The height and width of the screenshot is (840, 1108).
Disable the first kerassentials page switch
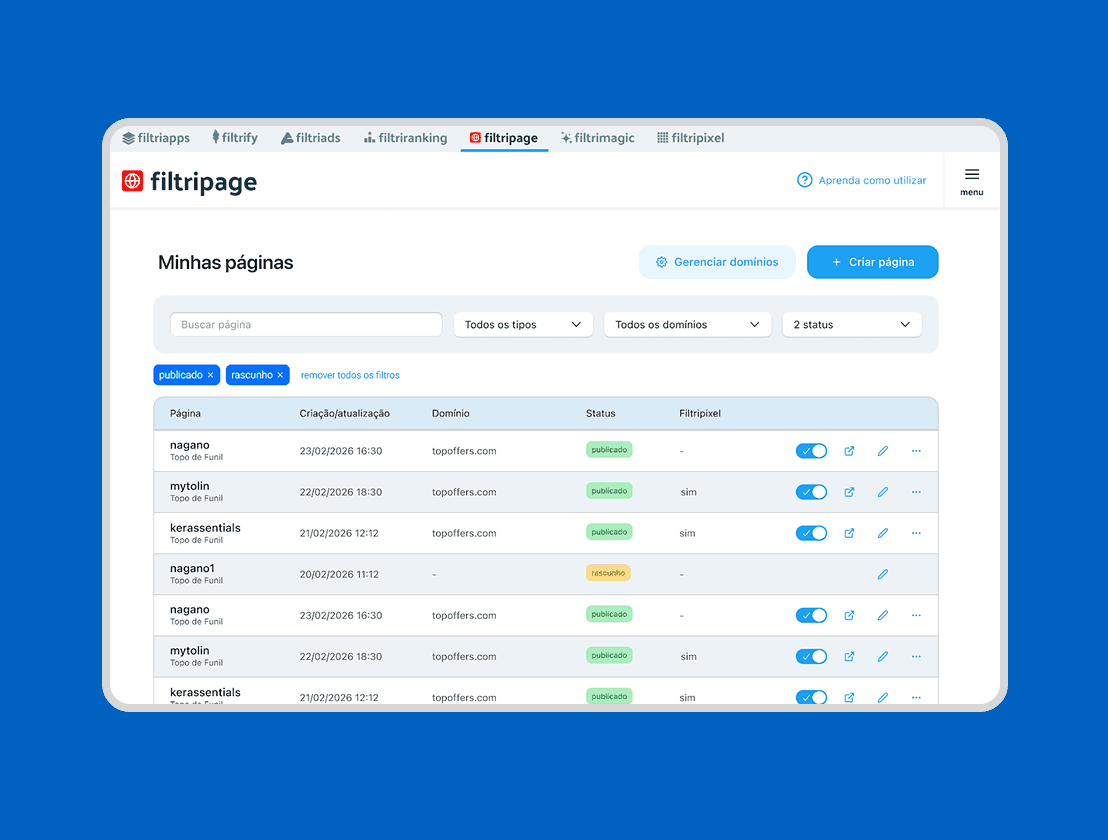point(811,533)
